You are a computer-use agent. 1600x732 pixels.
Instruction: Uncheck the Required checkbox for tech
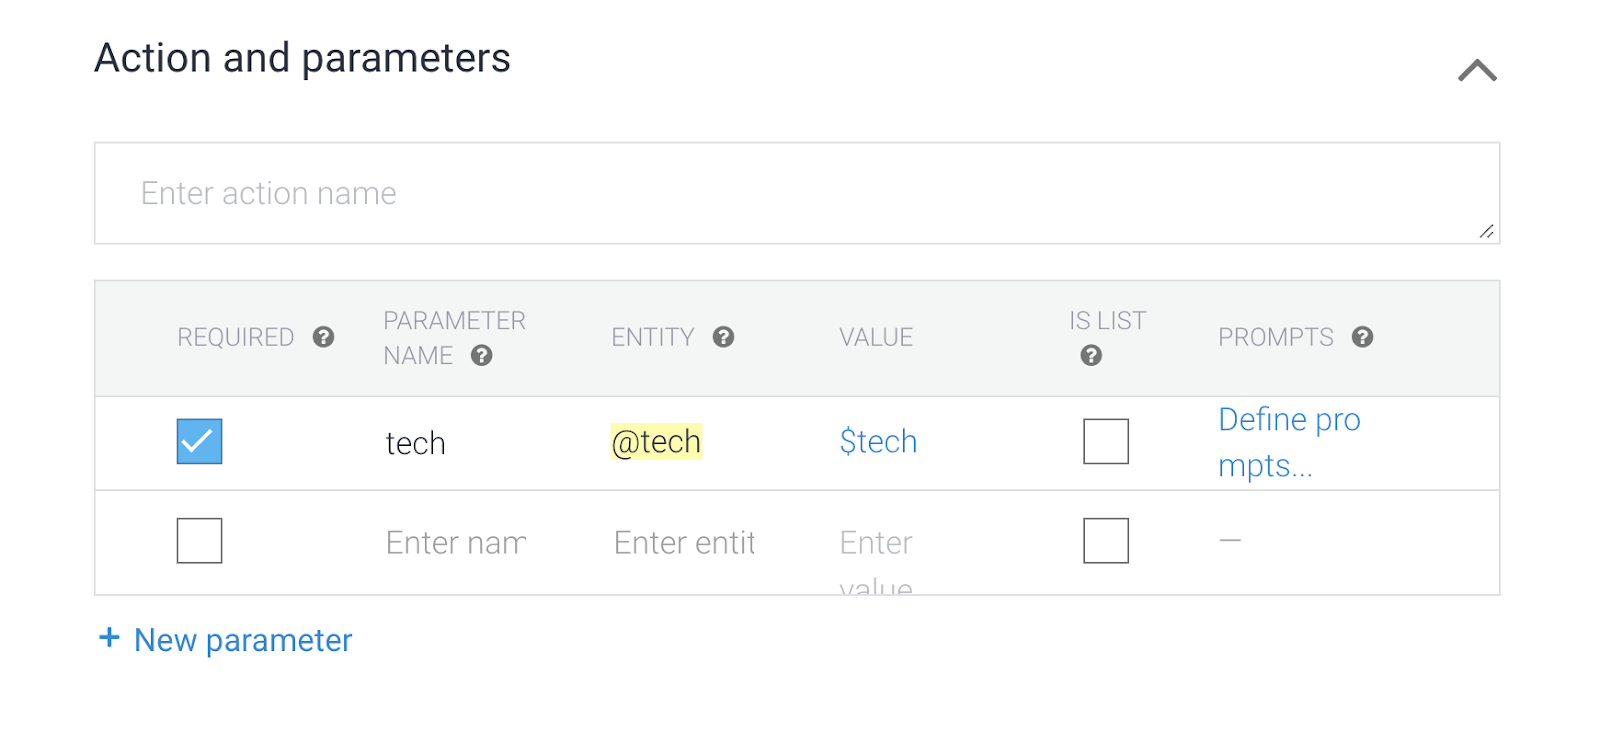(x=199, y=441)
